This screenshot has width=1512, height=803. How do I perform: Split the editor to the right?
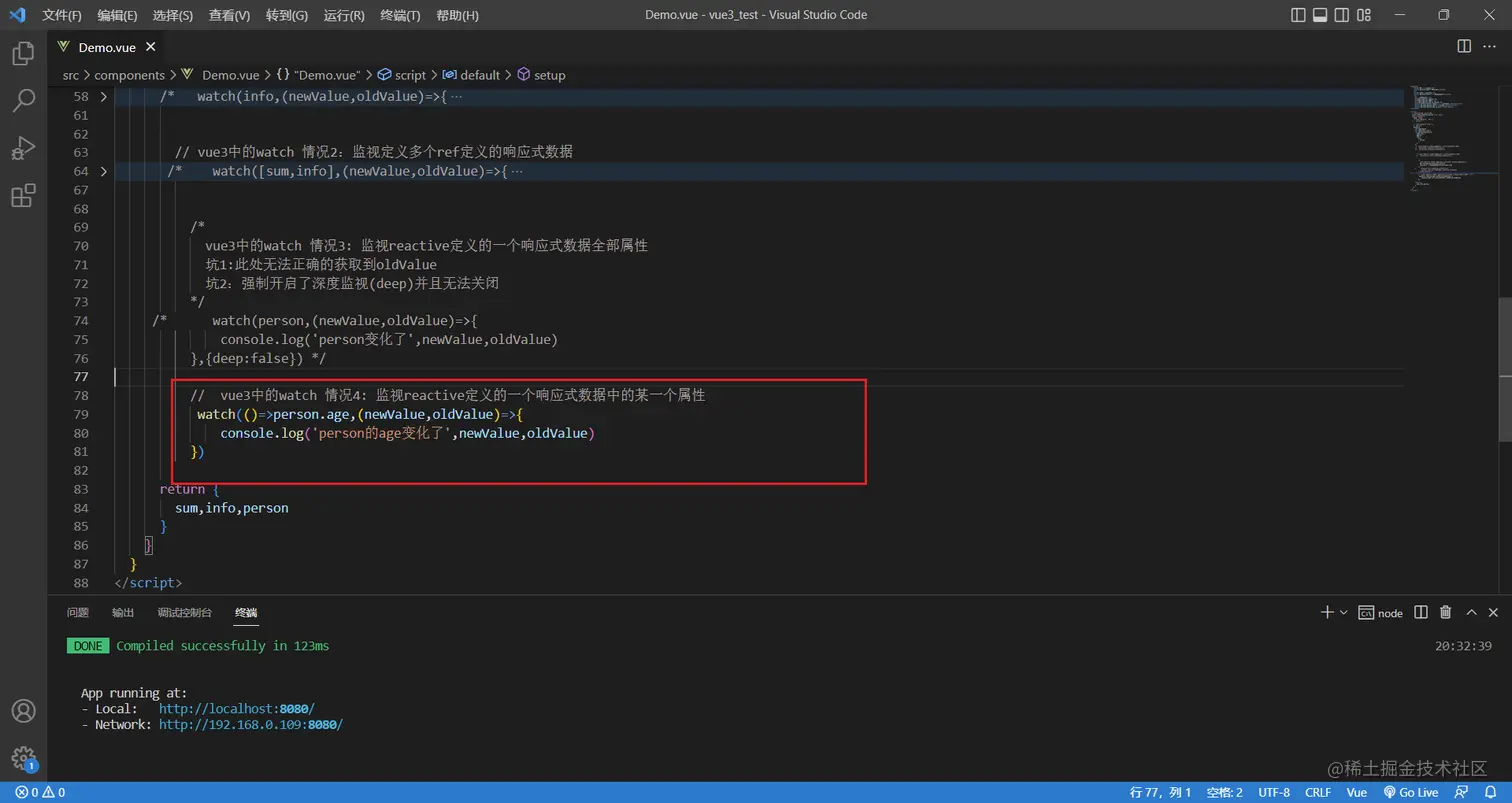pyautogui.click(x=1464, y=46)
